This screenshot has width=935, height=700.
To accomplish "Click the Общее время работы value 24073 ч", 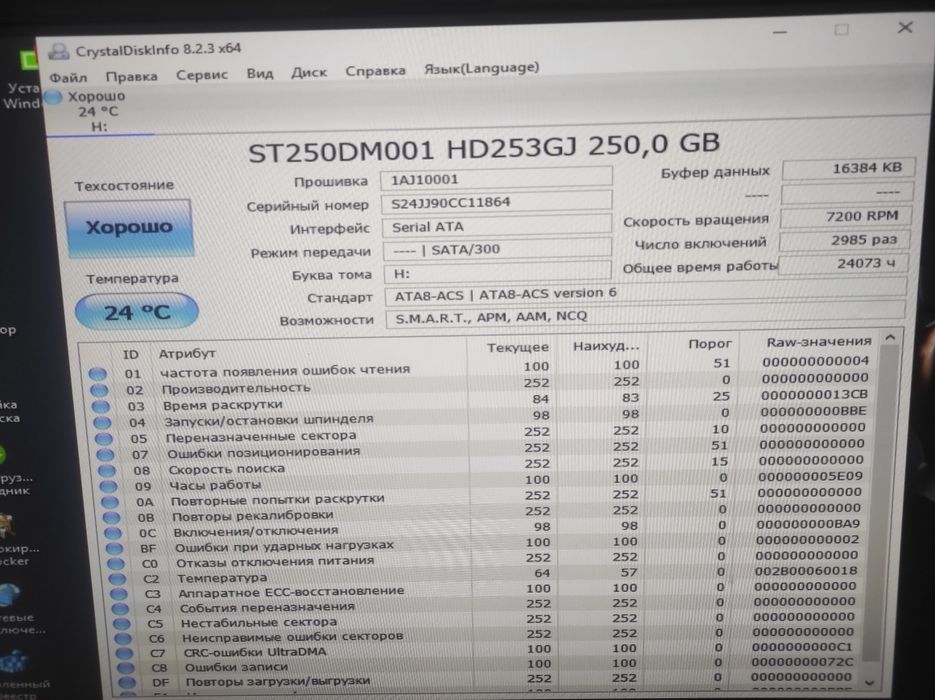I will pyautogui.click(x=843, y=264).
